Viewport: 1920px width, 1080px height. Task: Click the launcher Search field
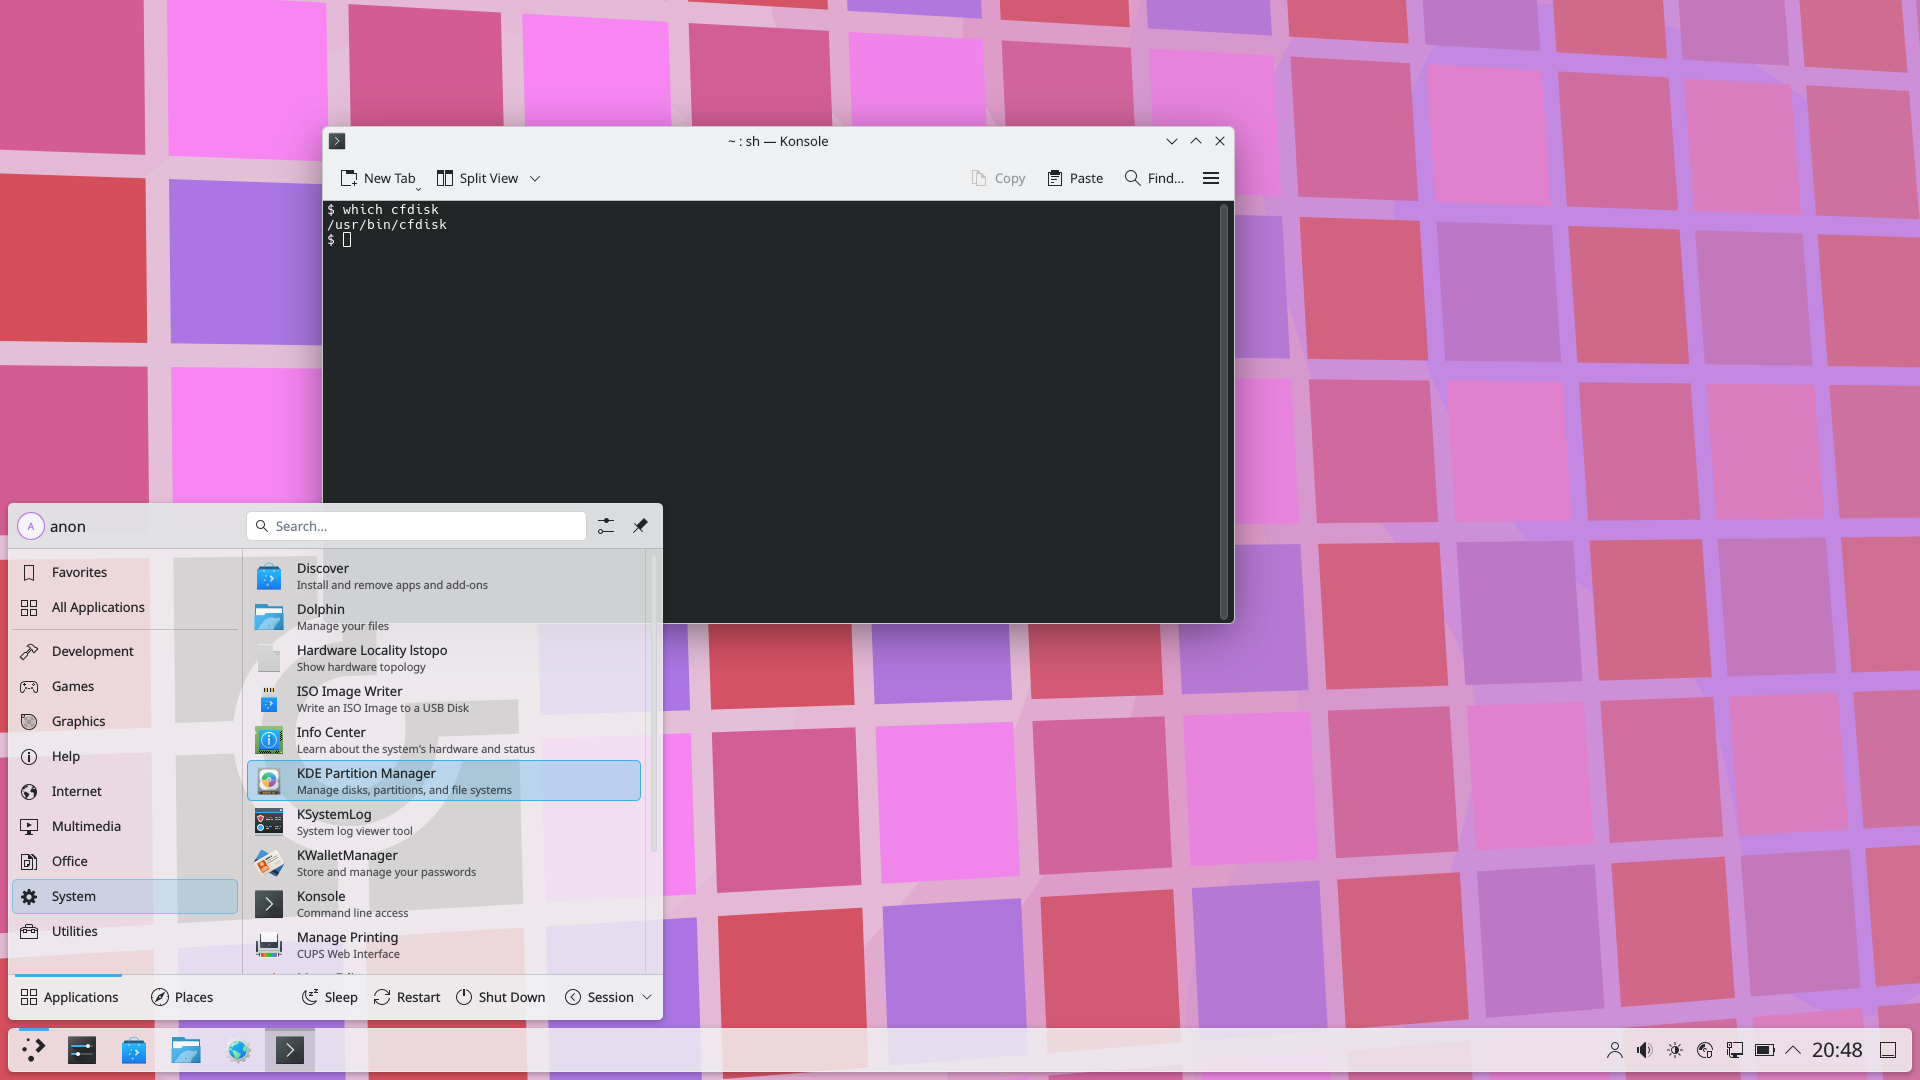click(416, 526)
